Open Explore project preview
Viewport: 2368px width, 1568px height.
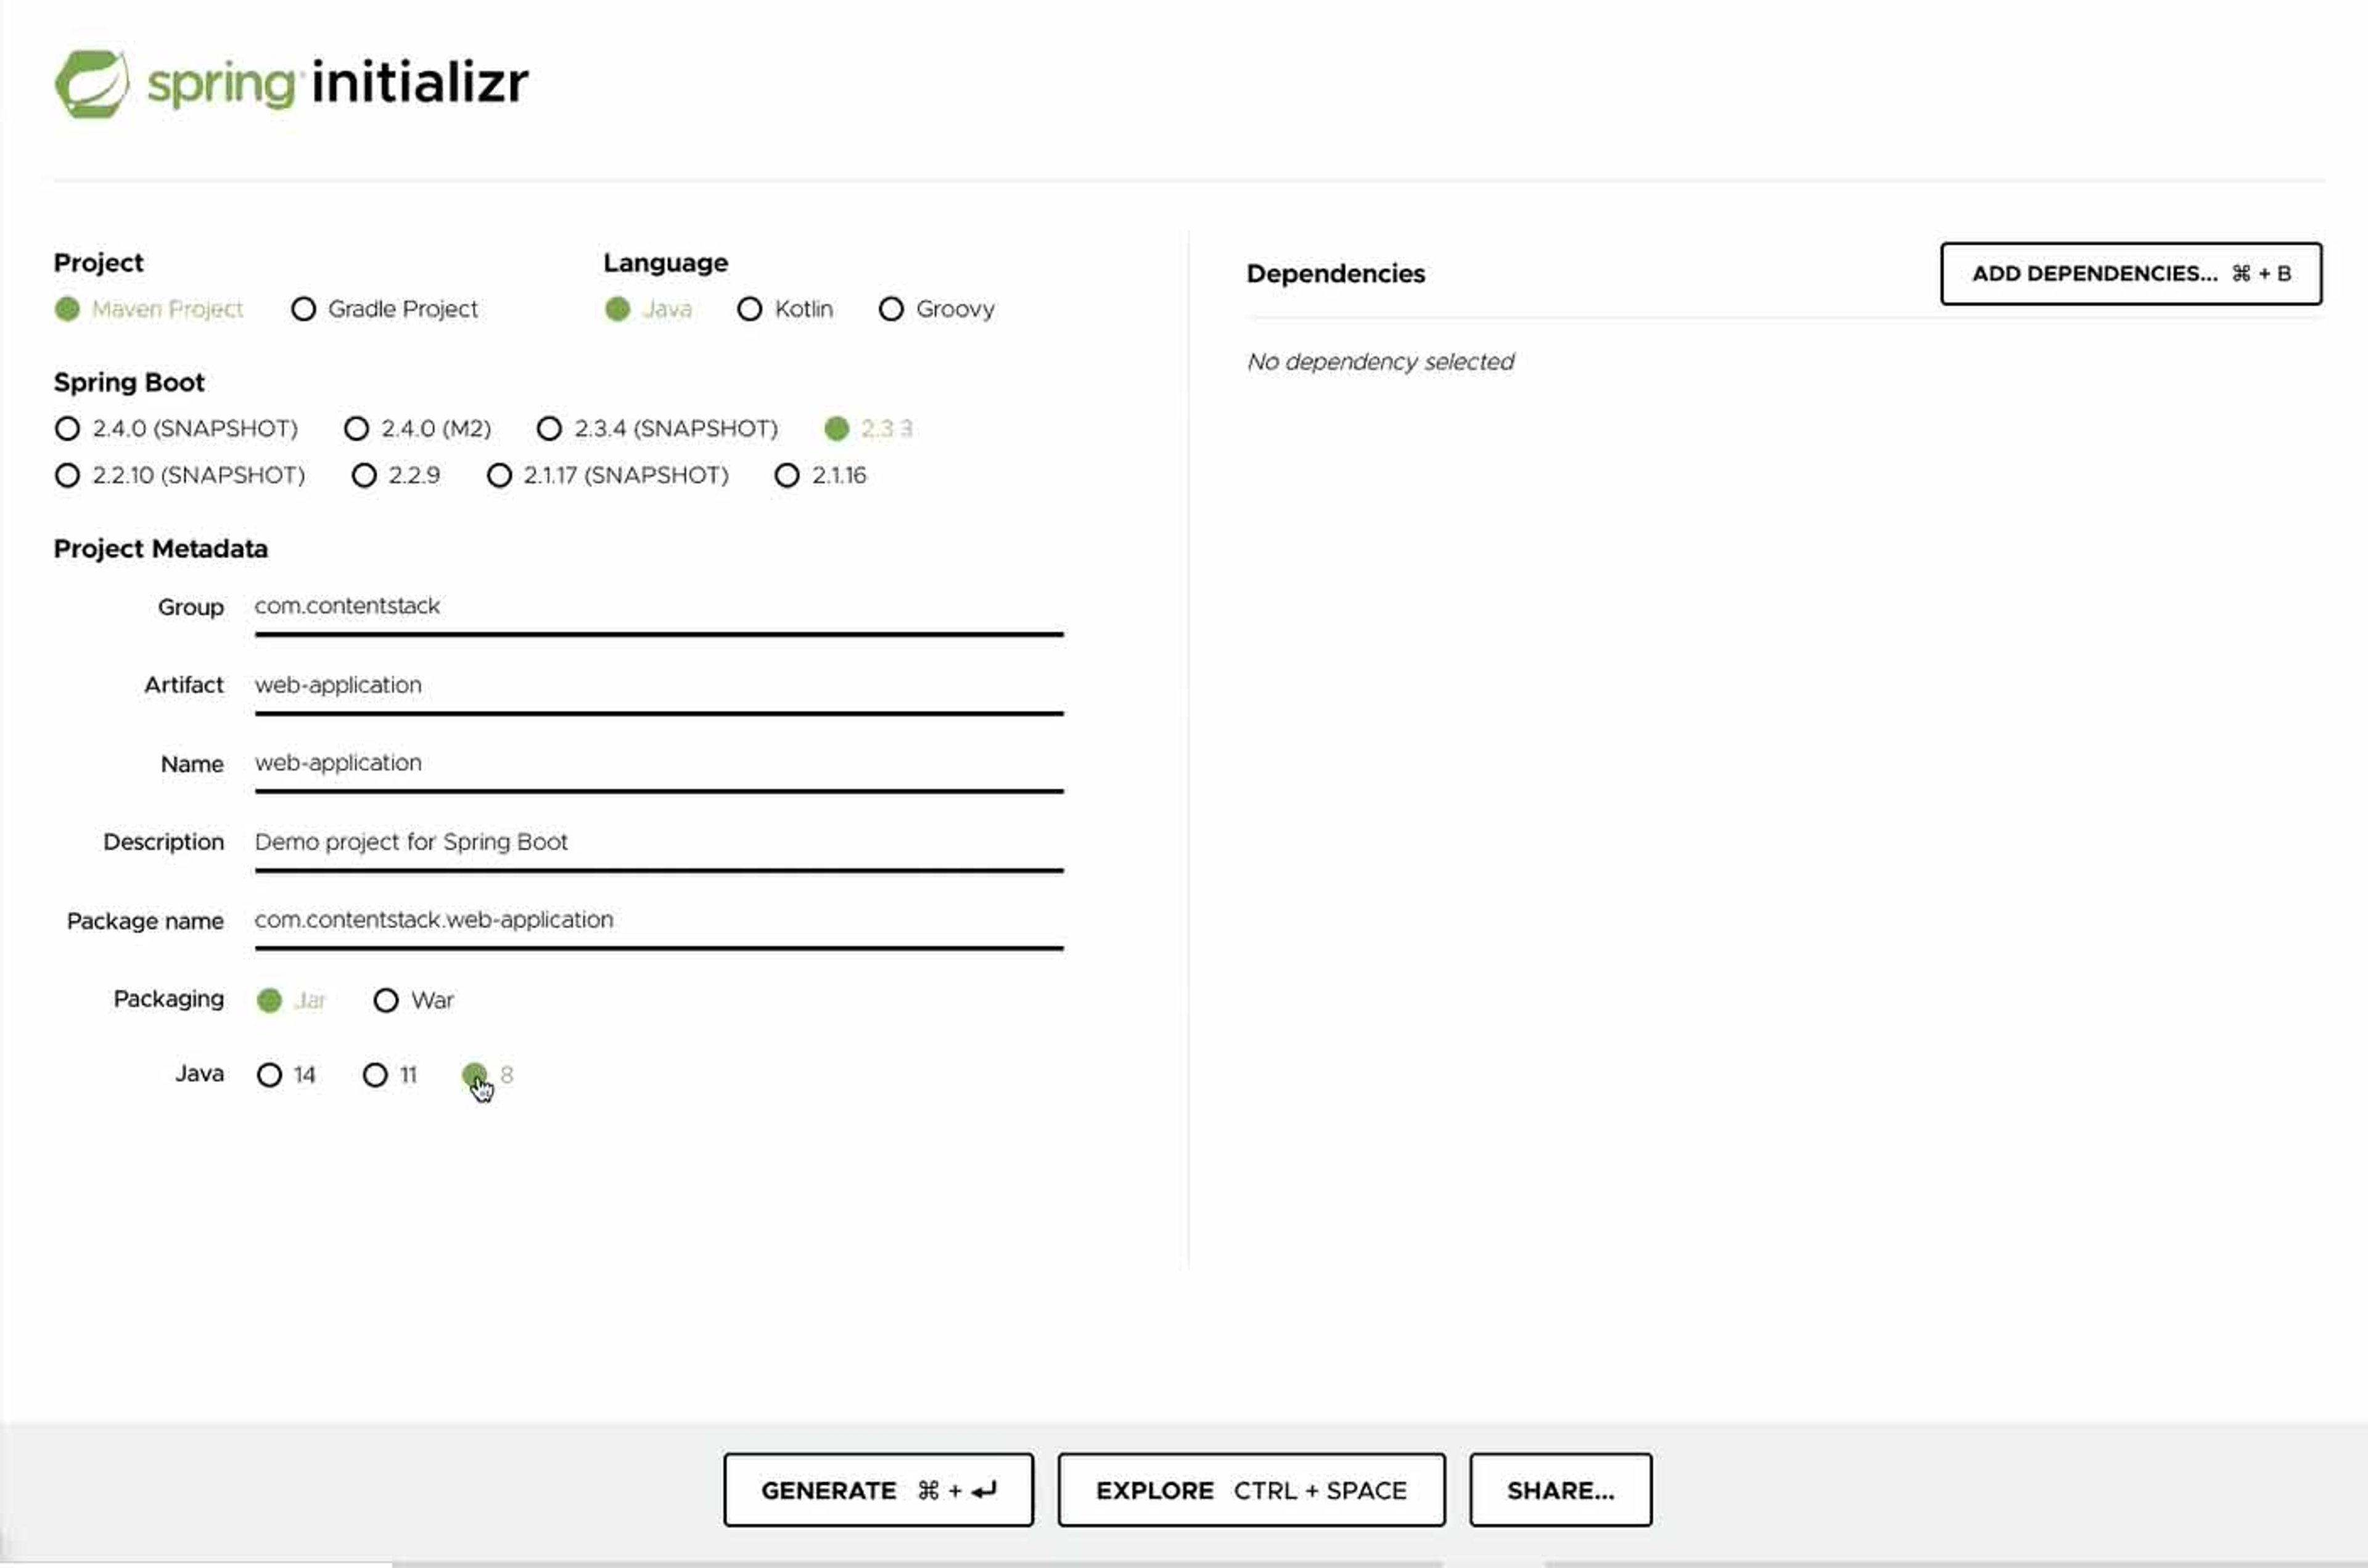point(1251,1490)
